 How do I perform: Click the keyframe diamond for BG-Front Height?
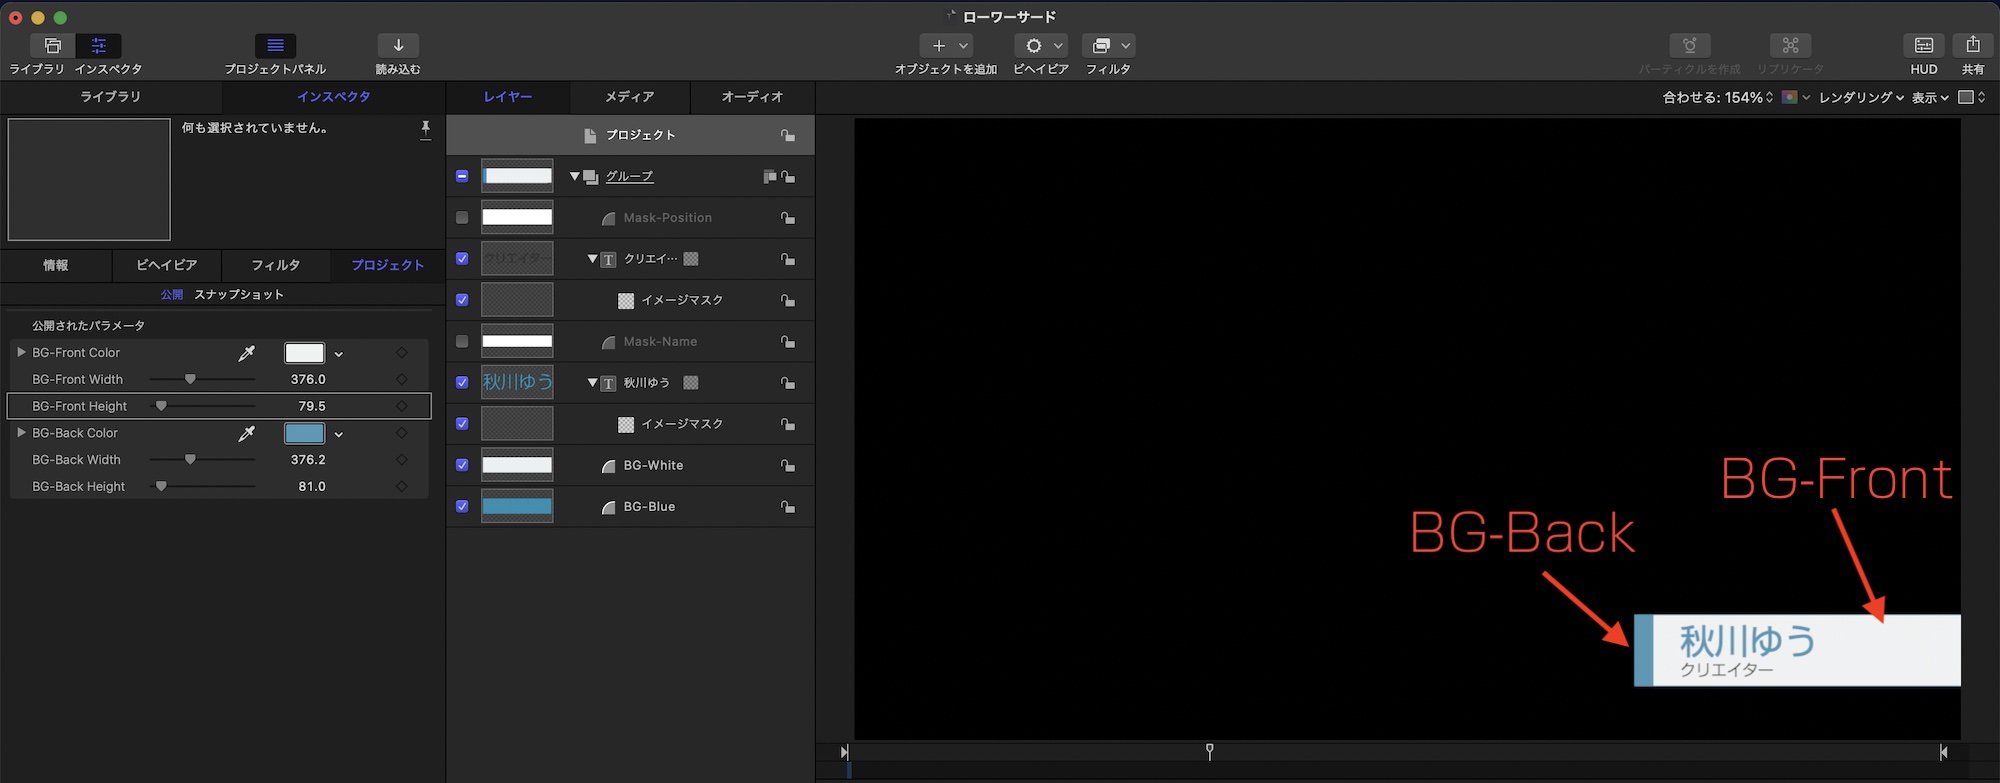tap(402, 406)
